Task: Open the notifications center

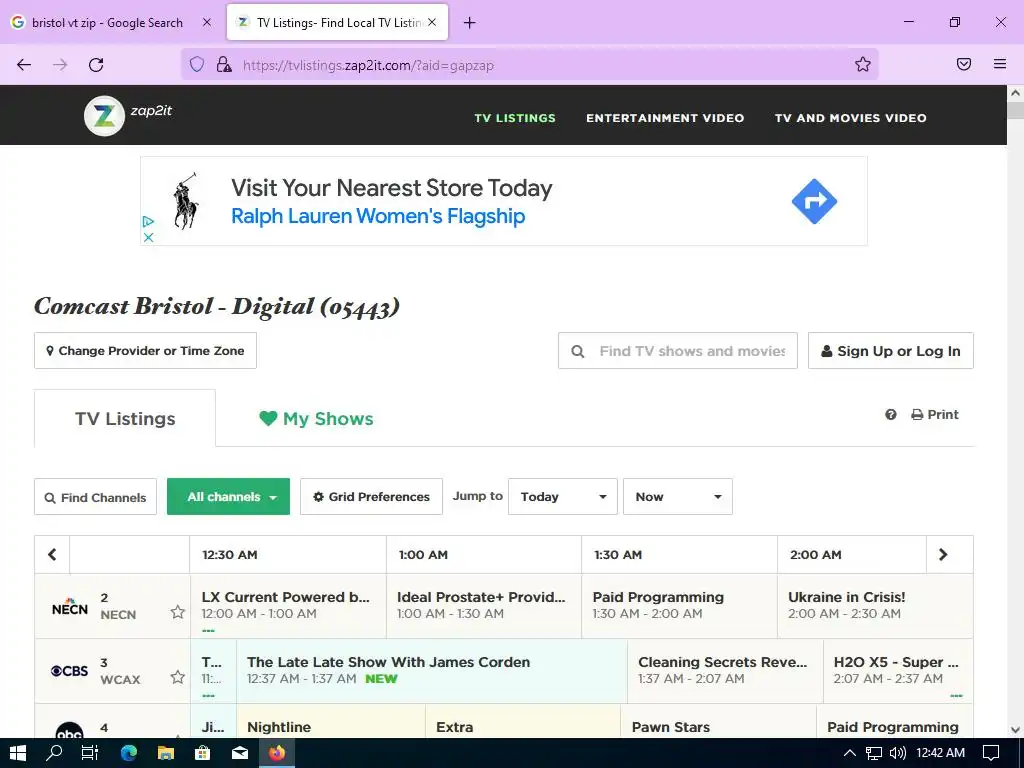Action: tap(991, 753)
